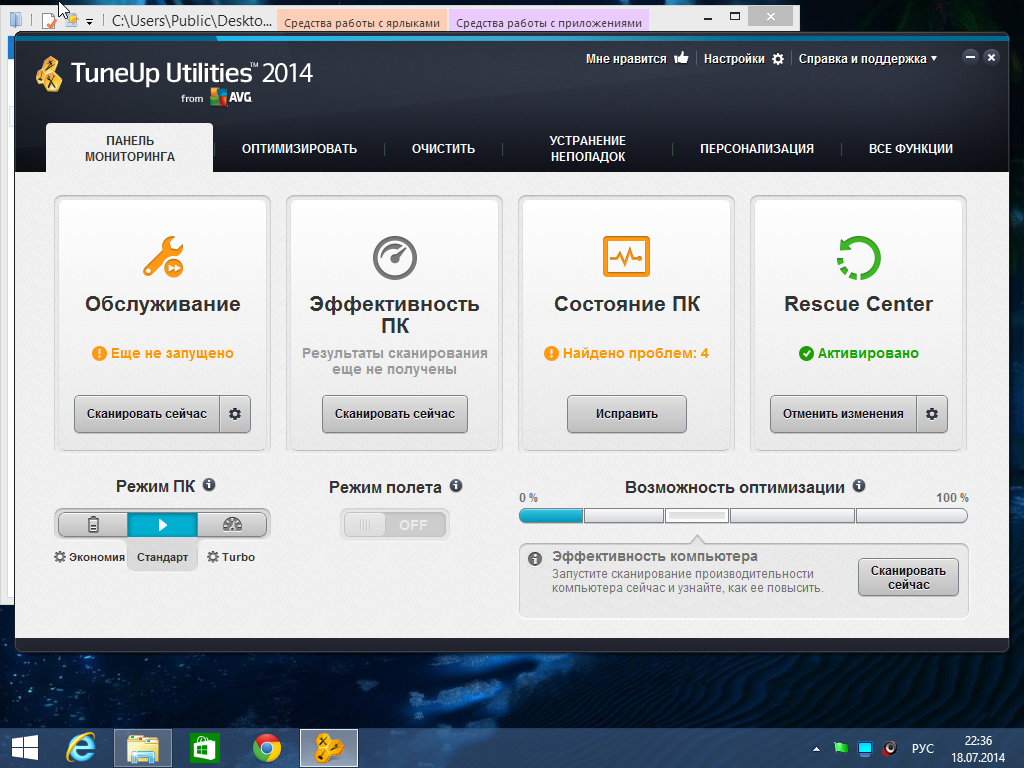Click the speaker volume tray icon

[889, 748]
